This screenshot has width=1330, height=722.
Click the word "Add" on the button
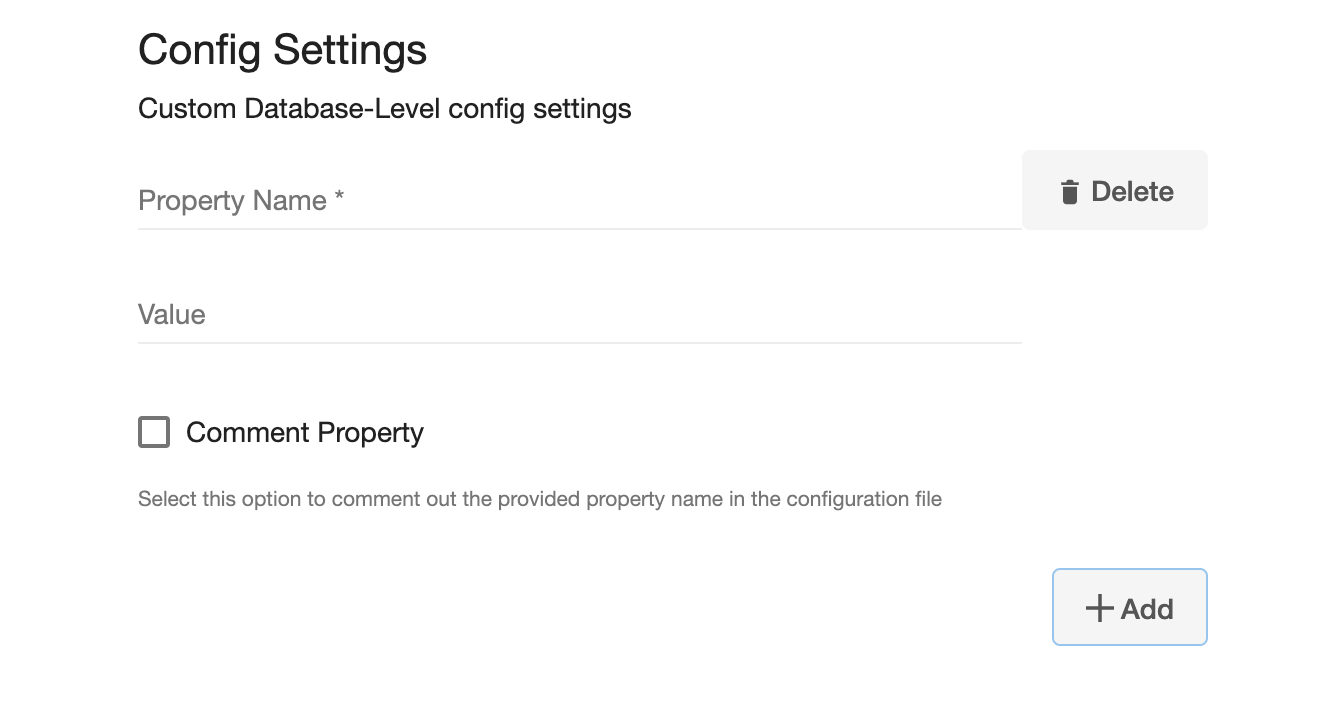pyautogui.click(x=1147, y=609)
